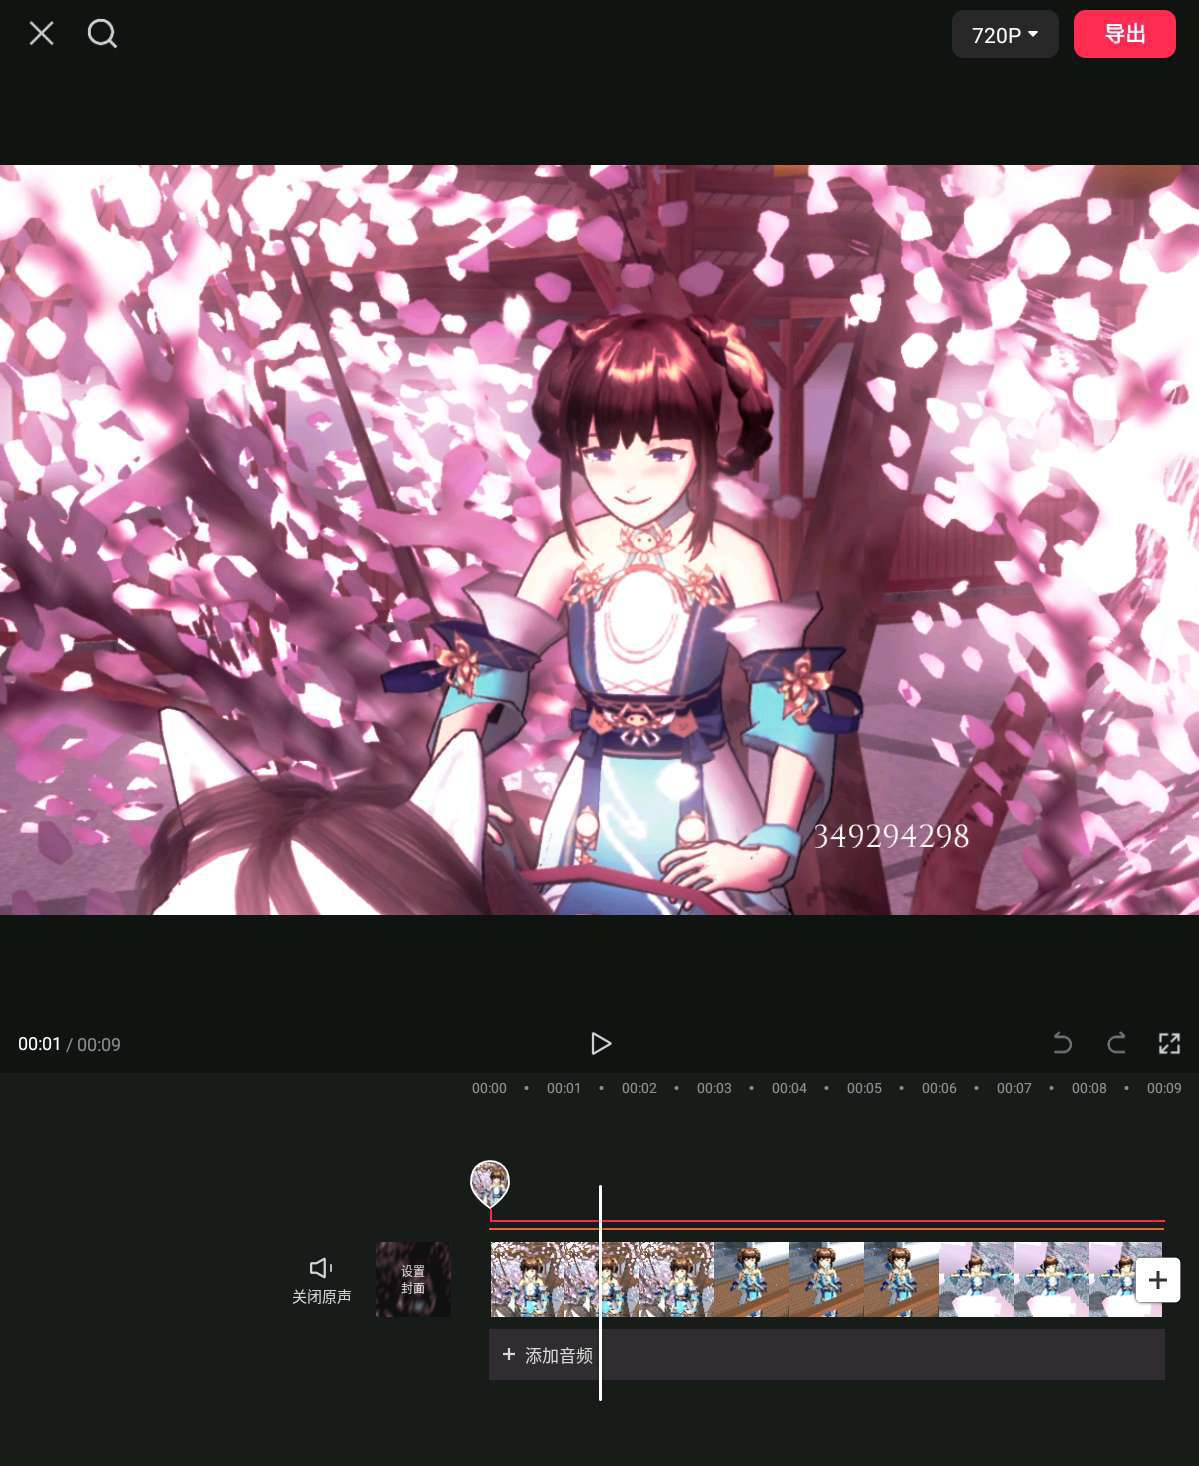Play the video preview

click(x=600, y=1044)
